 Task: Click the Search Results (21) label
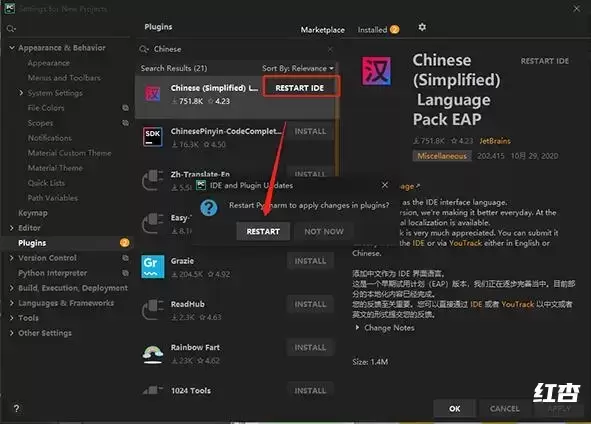174,68
